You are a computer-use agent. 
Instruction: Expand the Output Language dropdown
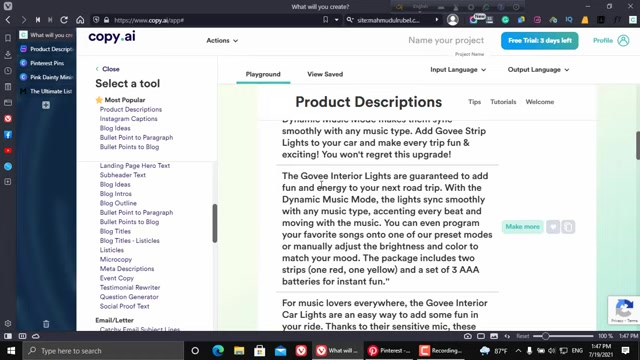(x=538, y=70)
